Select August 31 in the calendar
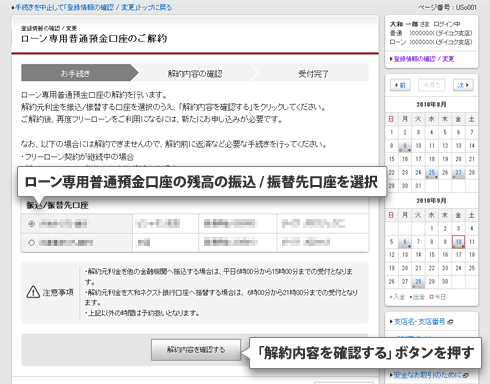This screenshot has height=384, width=490. click(418, 186)
